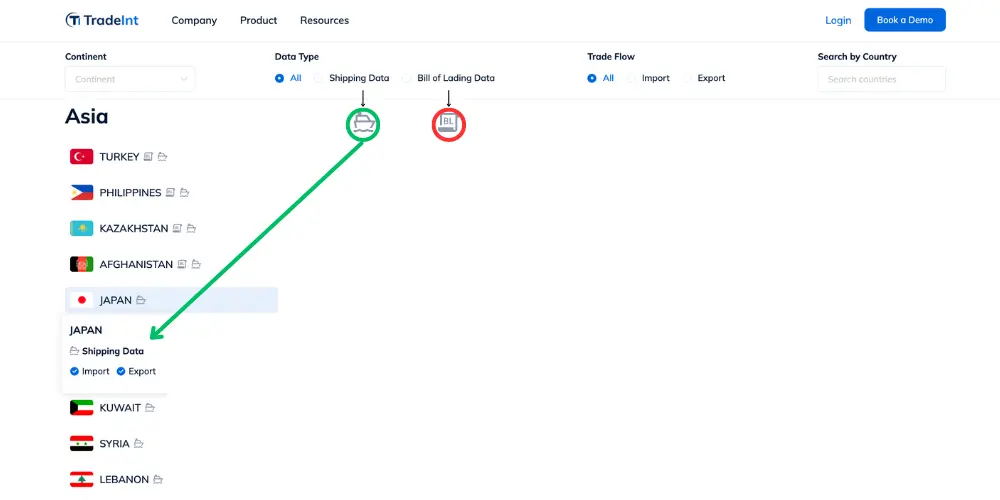Select the Trade Flow All radio
The width and height of the screenshot is (1000, 500).
coord(592,78)
